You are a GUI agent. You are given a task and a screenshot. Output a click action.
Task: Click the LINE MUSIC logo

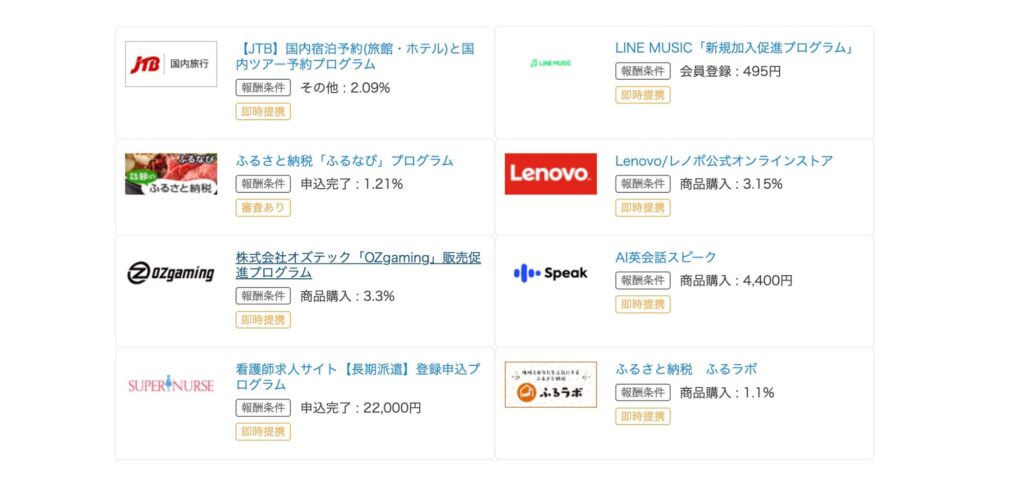click(550, 63)
